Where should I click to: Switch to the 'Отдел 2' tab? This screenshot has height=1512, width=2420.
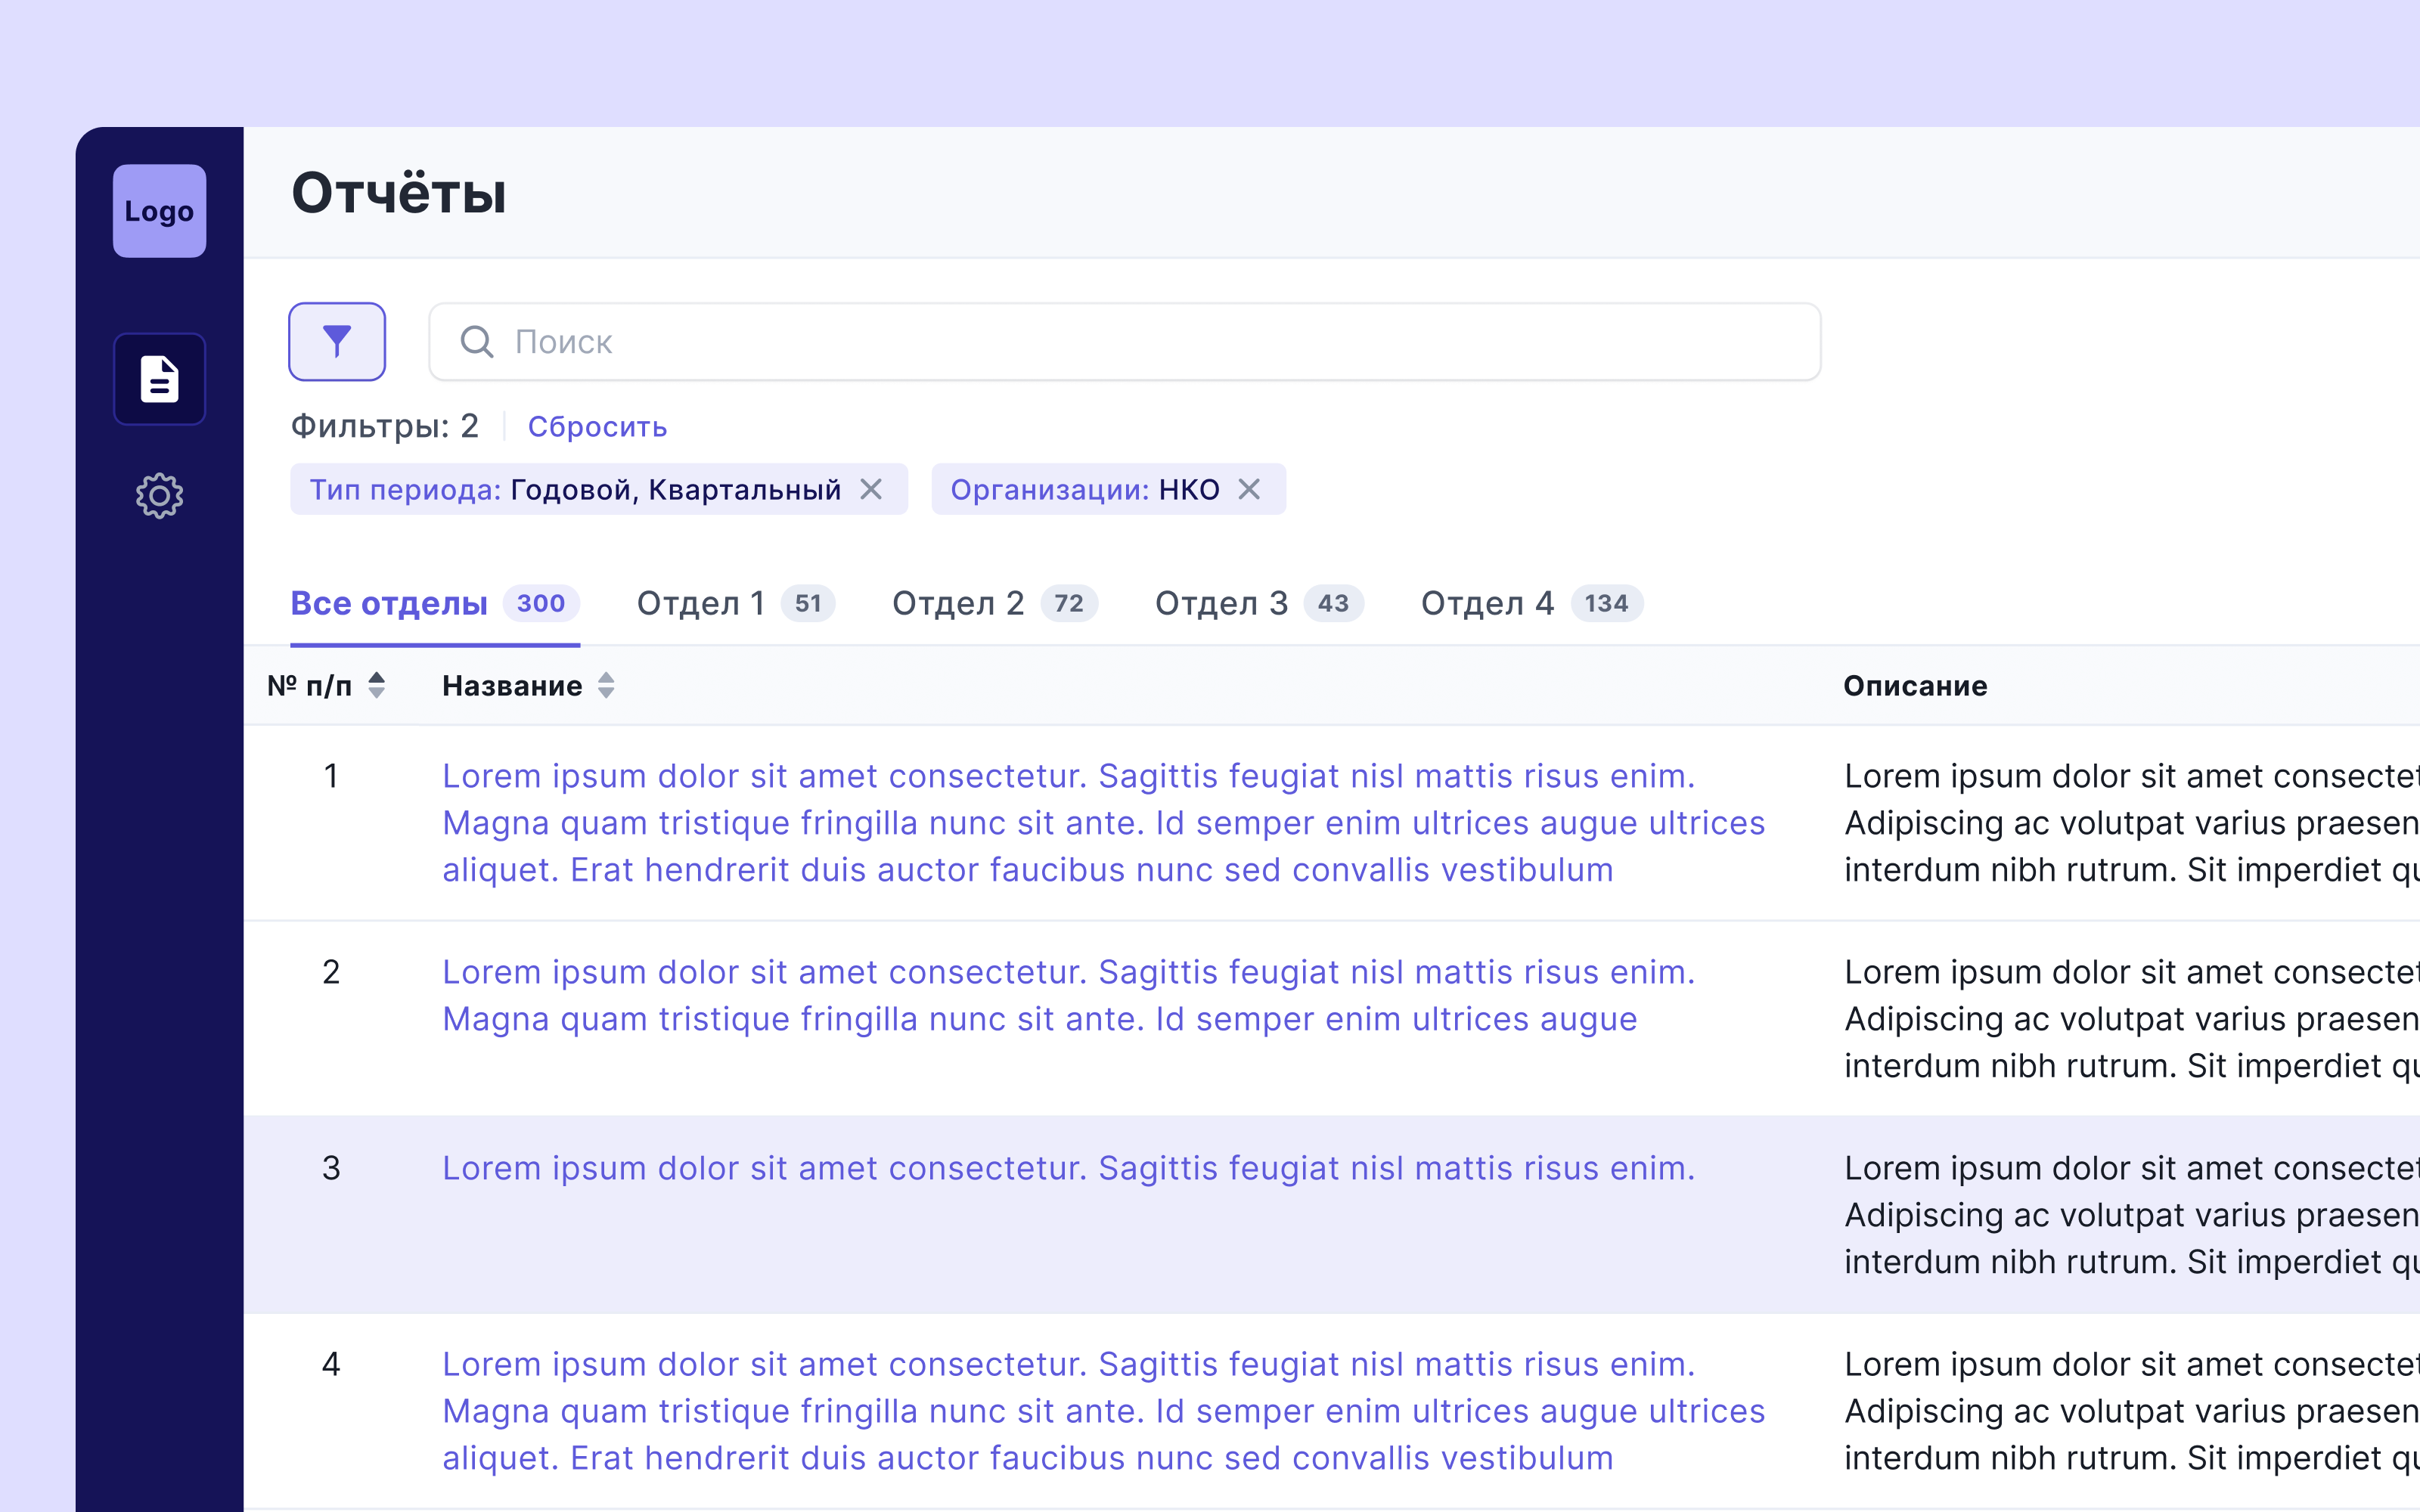tap(958, 603)
